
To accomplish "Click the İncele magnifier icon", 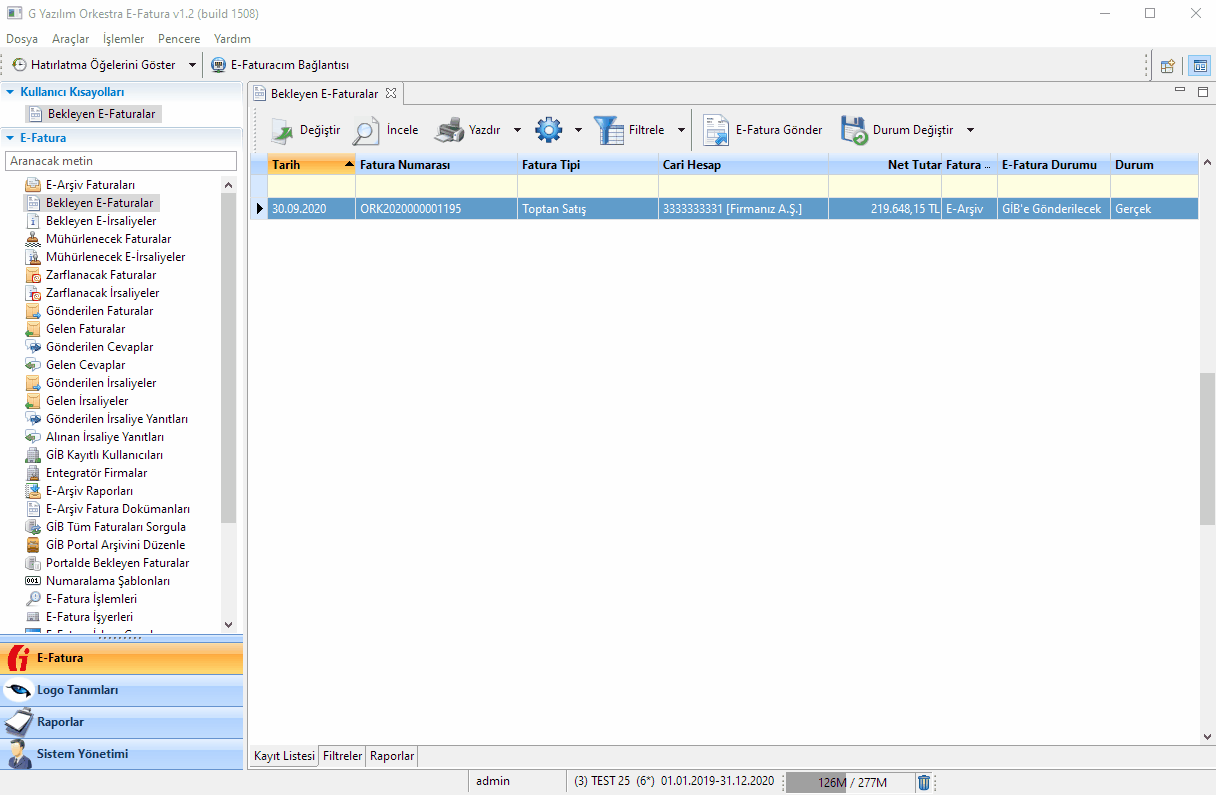I will 366,130.
